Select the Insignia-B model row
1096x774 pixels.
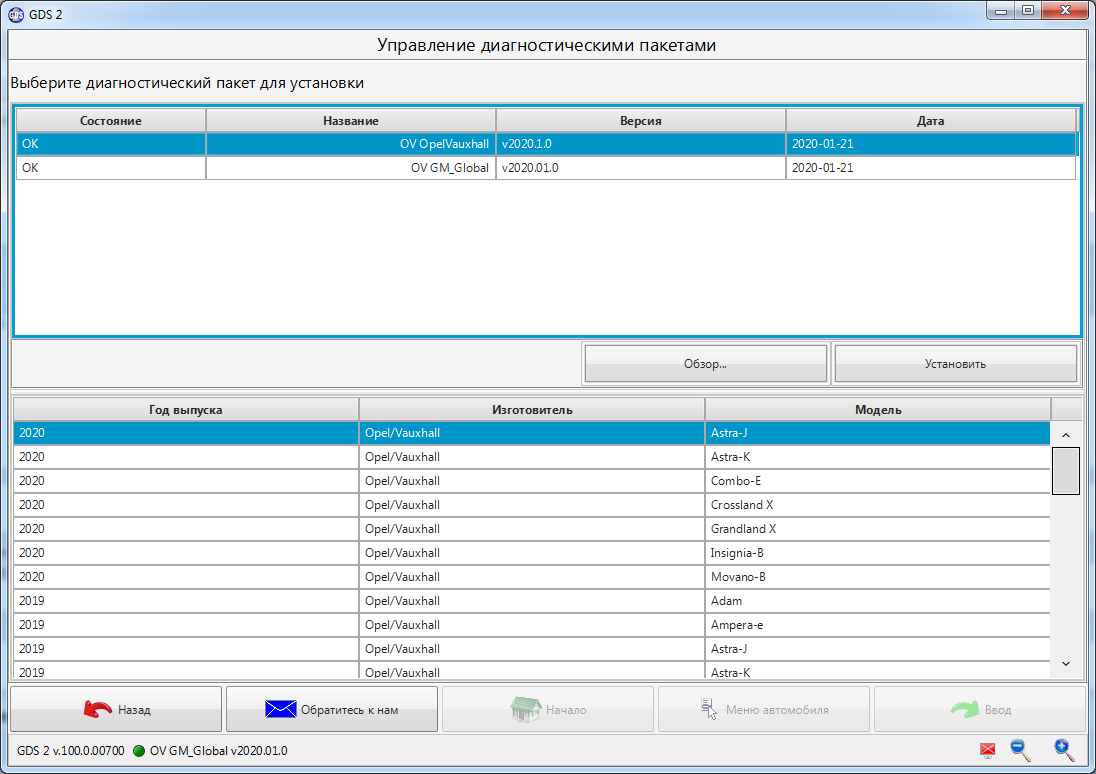coord(532,552)
